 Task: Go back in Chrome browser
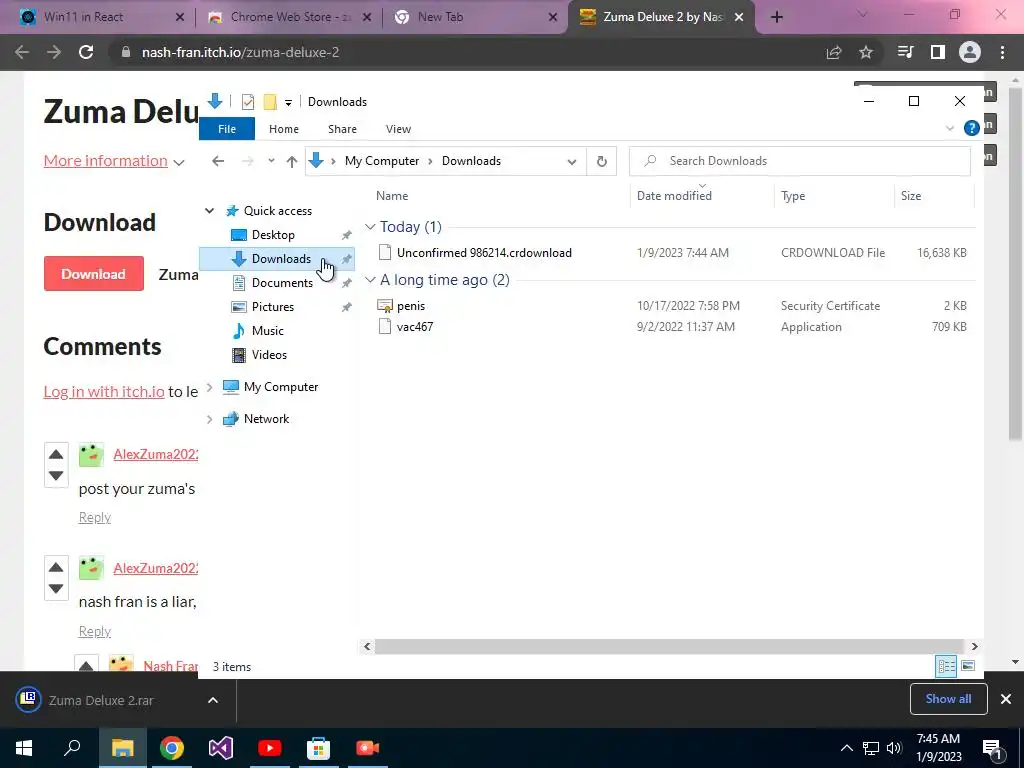[x=22, y=52]
